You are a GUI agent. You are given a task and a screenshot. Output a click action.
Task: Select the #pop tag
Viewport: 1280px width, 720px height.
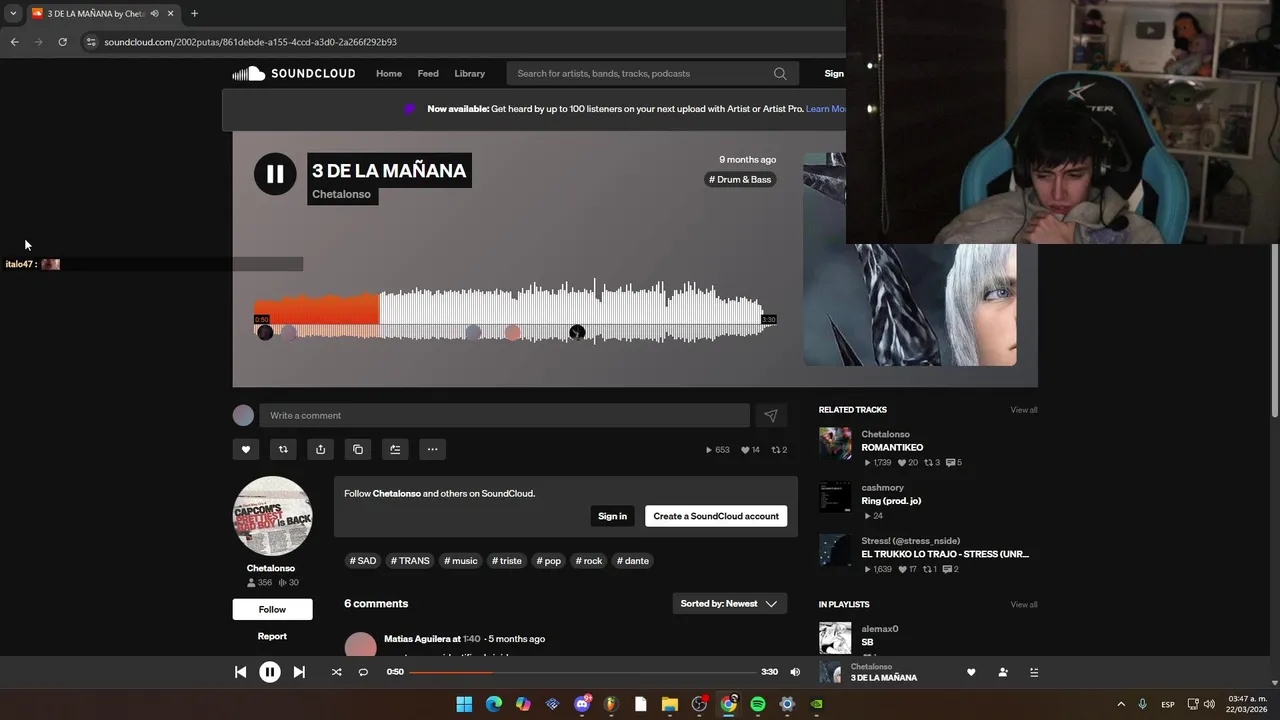point(549,561)
